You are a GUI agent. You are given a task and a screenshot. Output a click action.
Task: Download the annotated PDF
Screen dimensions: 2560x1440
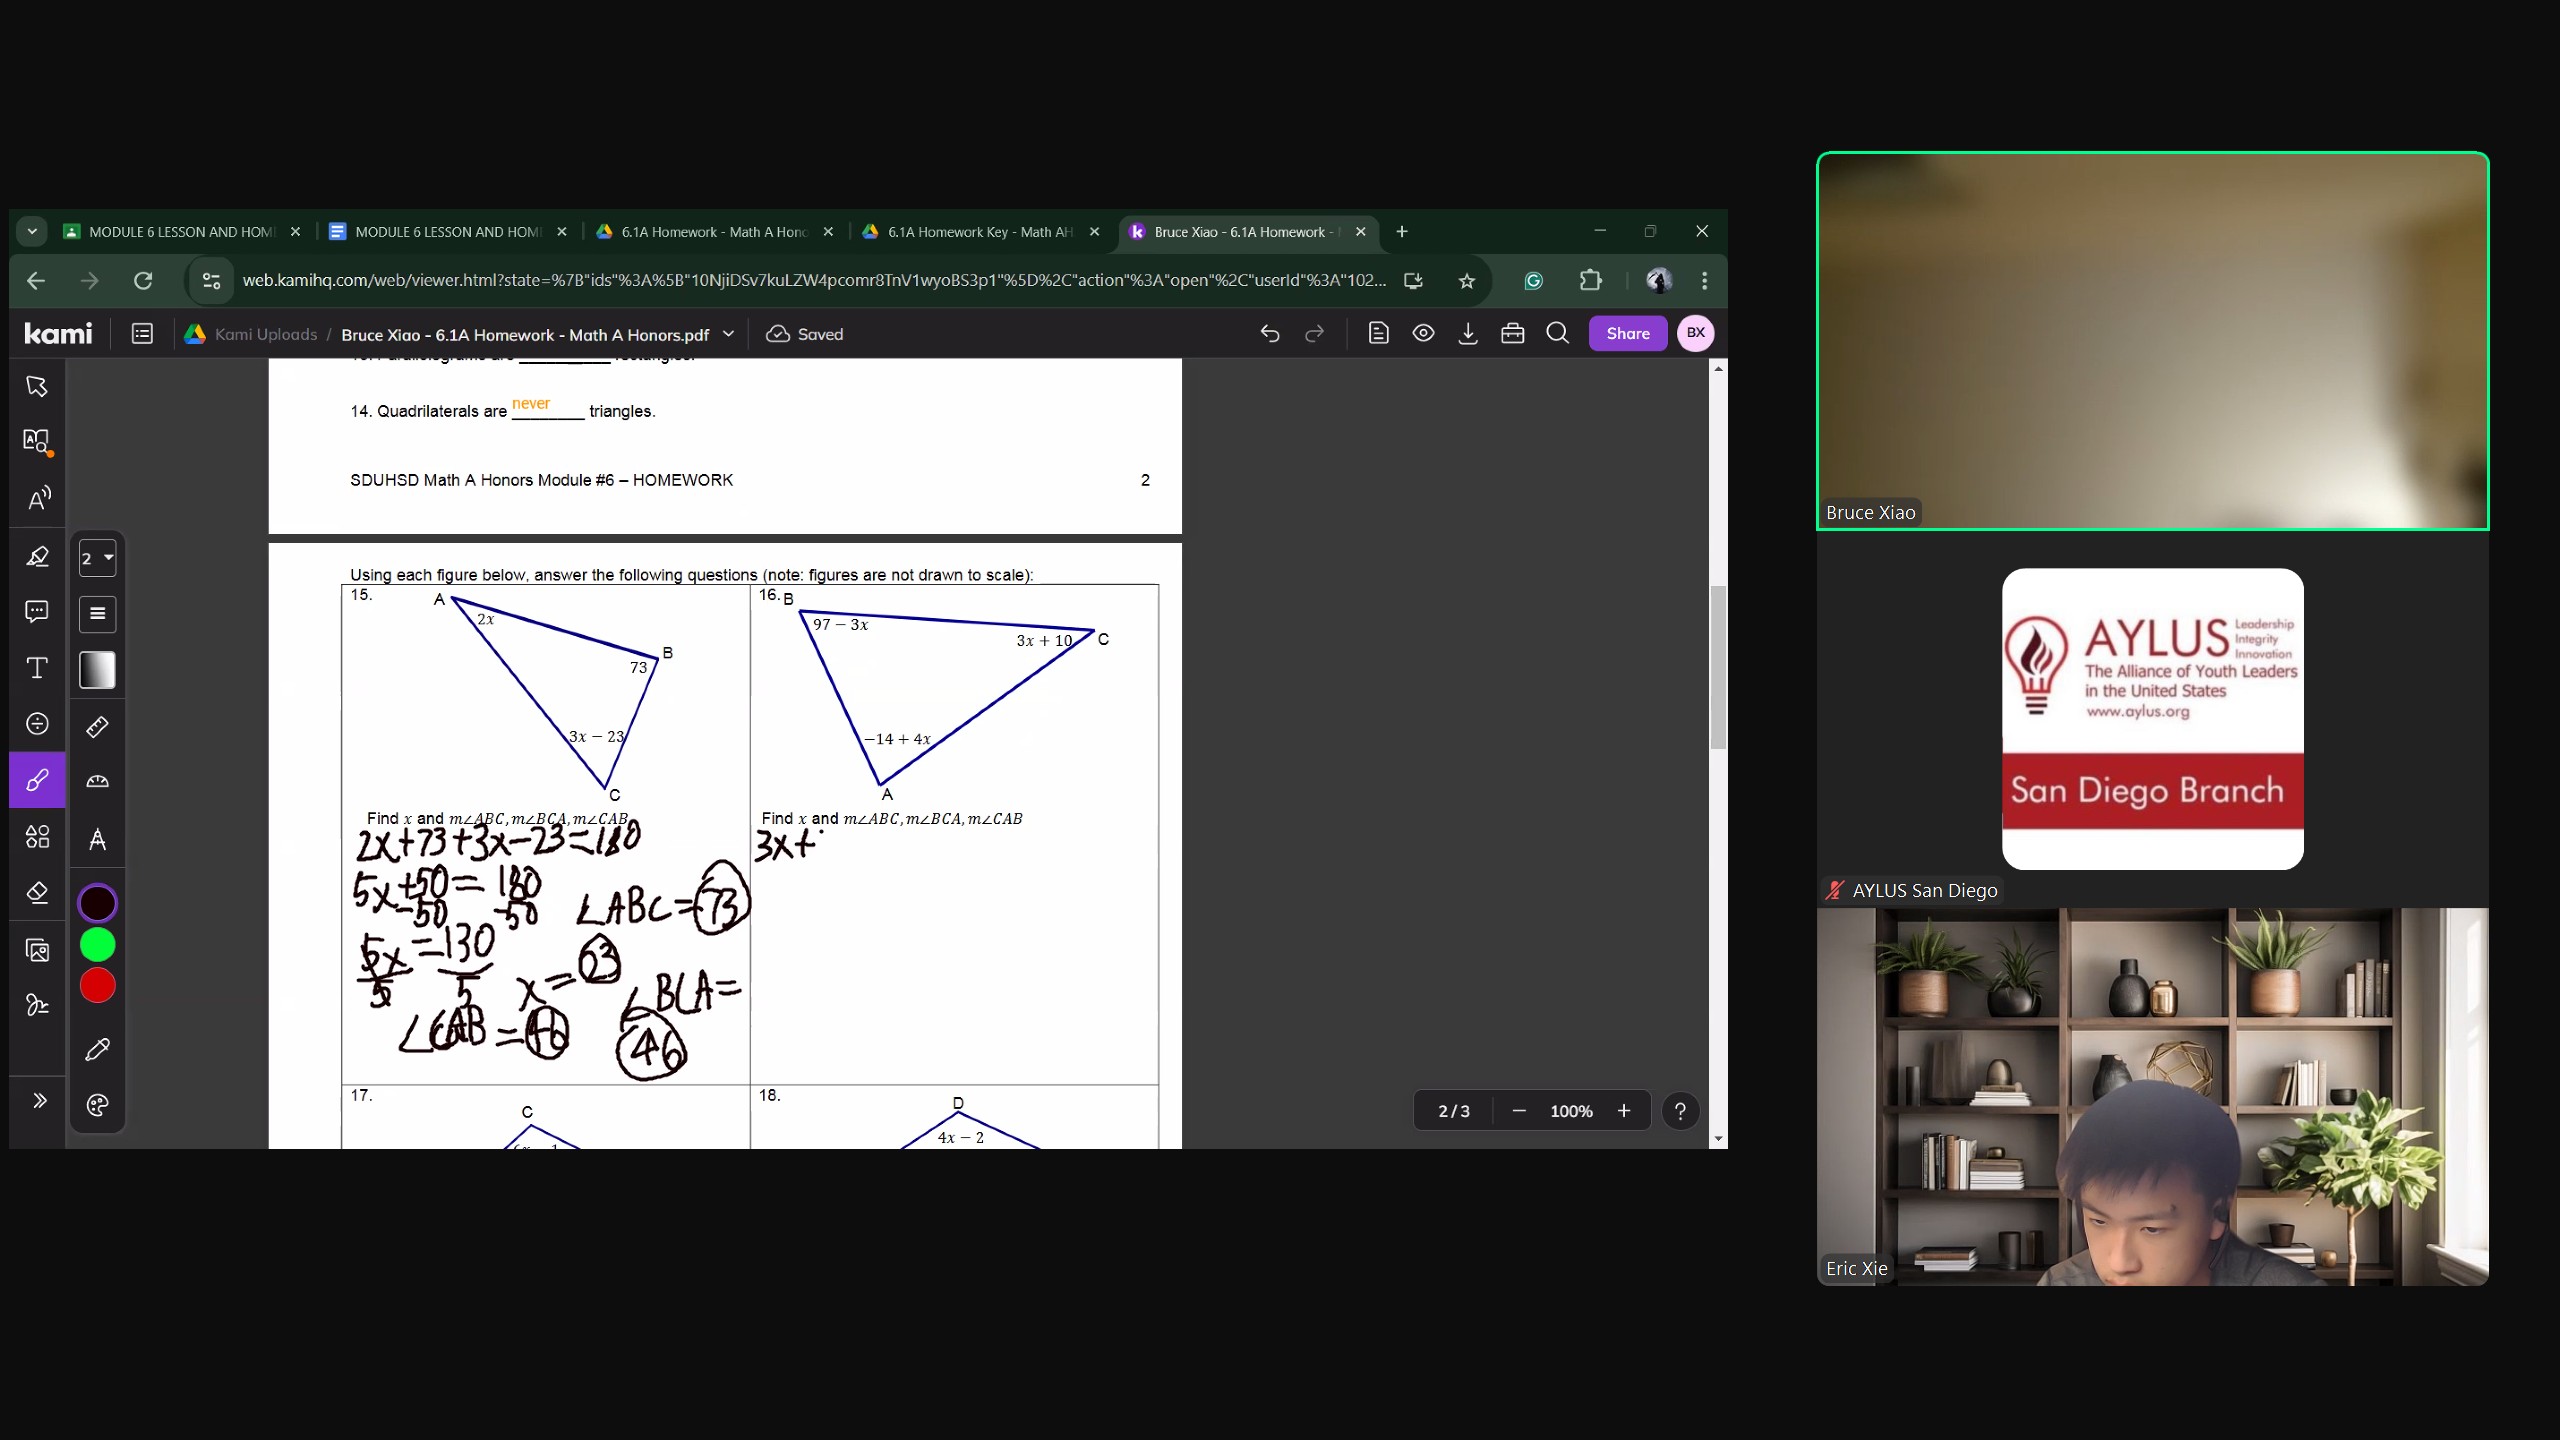click(1468, 334)
